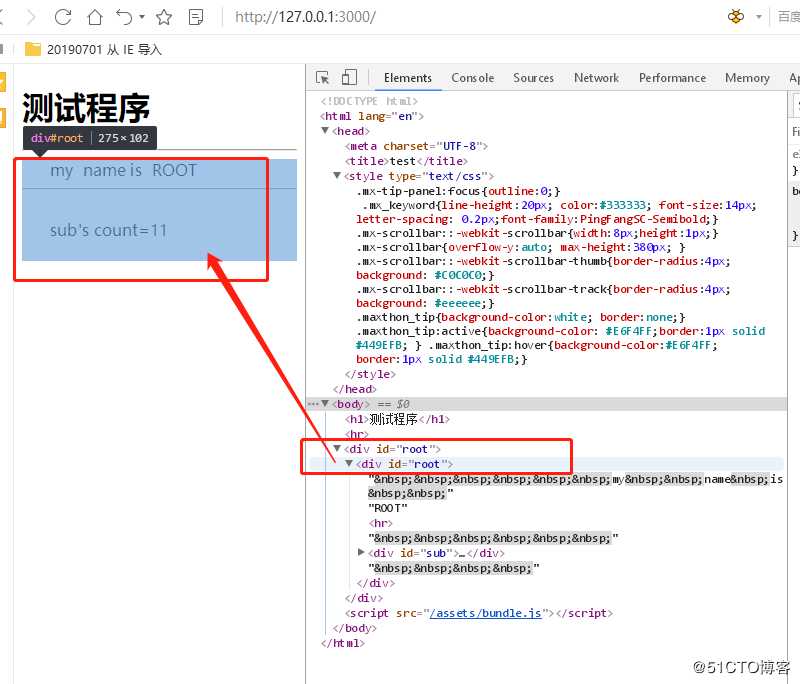This screenshot has width=800, height=684.
Task: Click the address bar URL 127.0.0.1:3000
Action: click(x=305, y=17)
